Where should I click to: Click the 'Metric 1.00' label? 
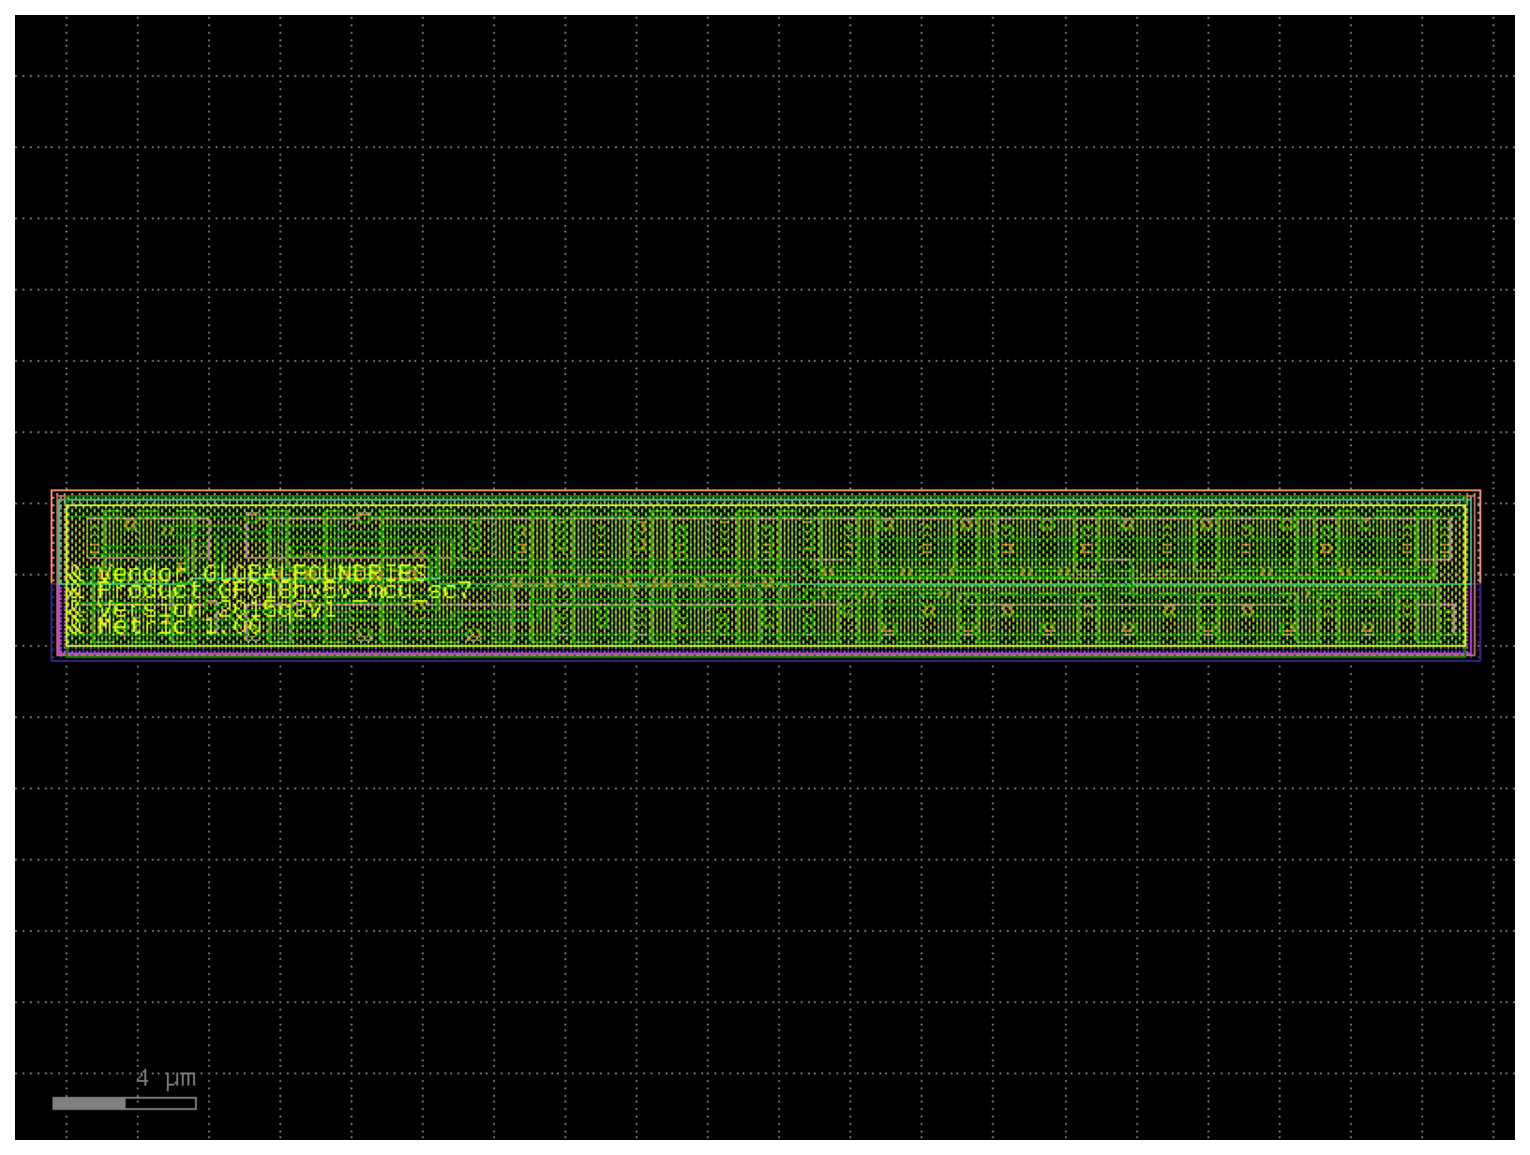point(164,627)
